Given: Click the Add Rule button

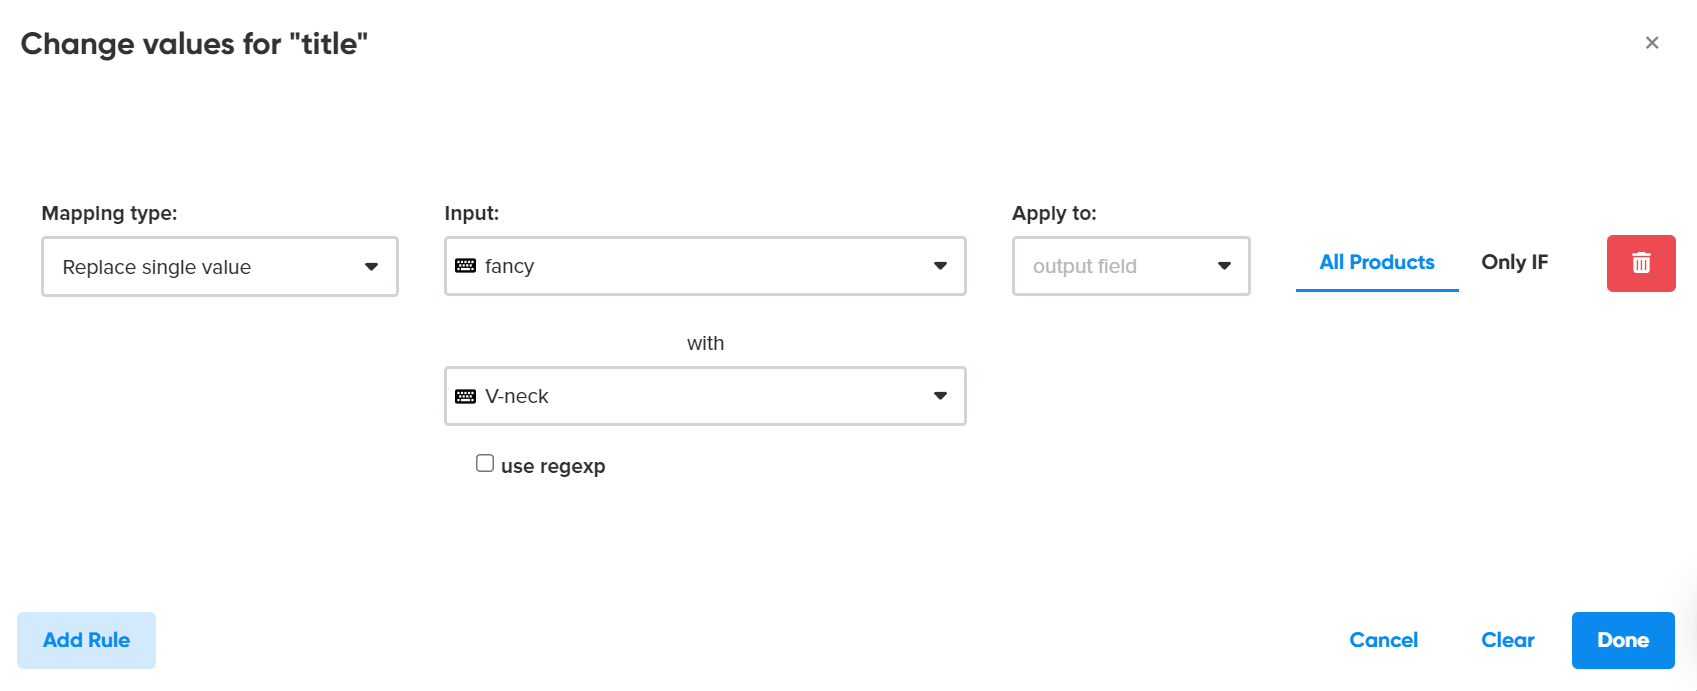Looking at the screenshot, I should coord(86,640).
